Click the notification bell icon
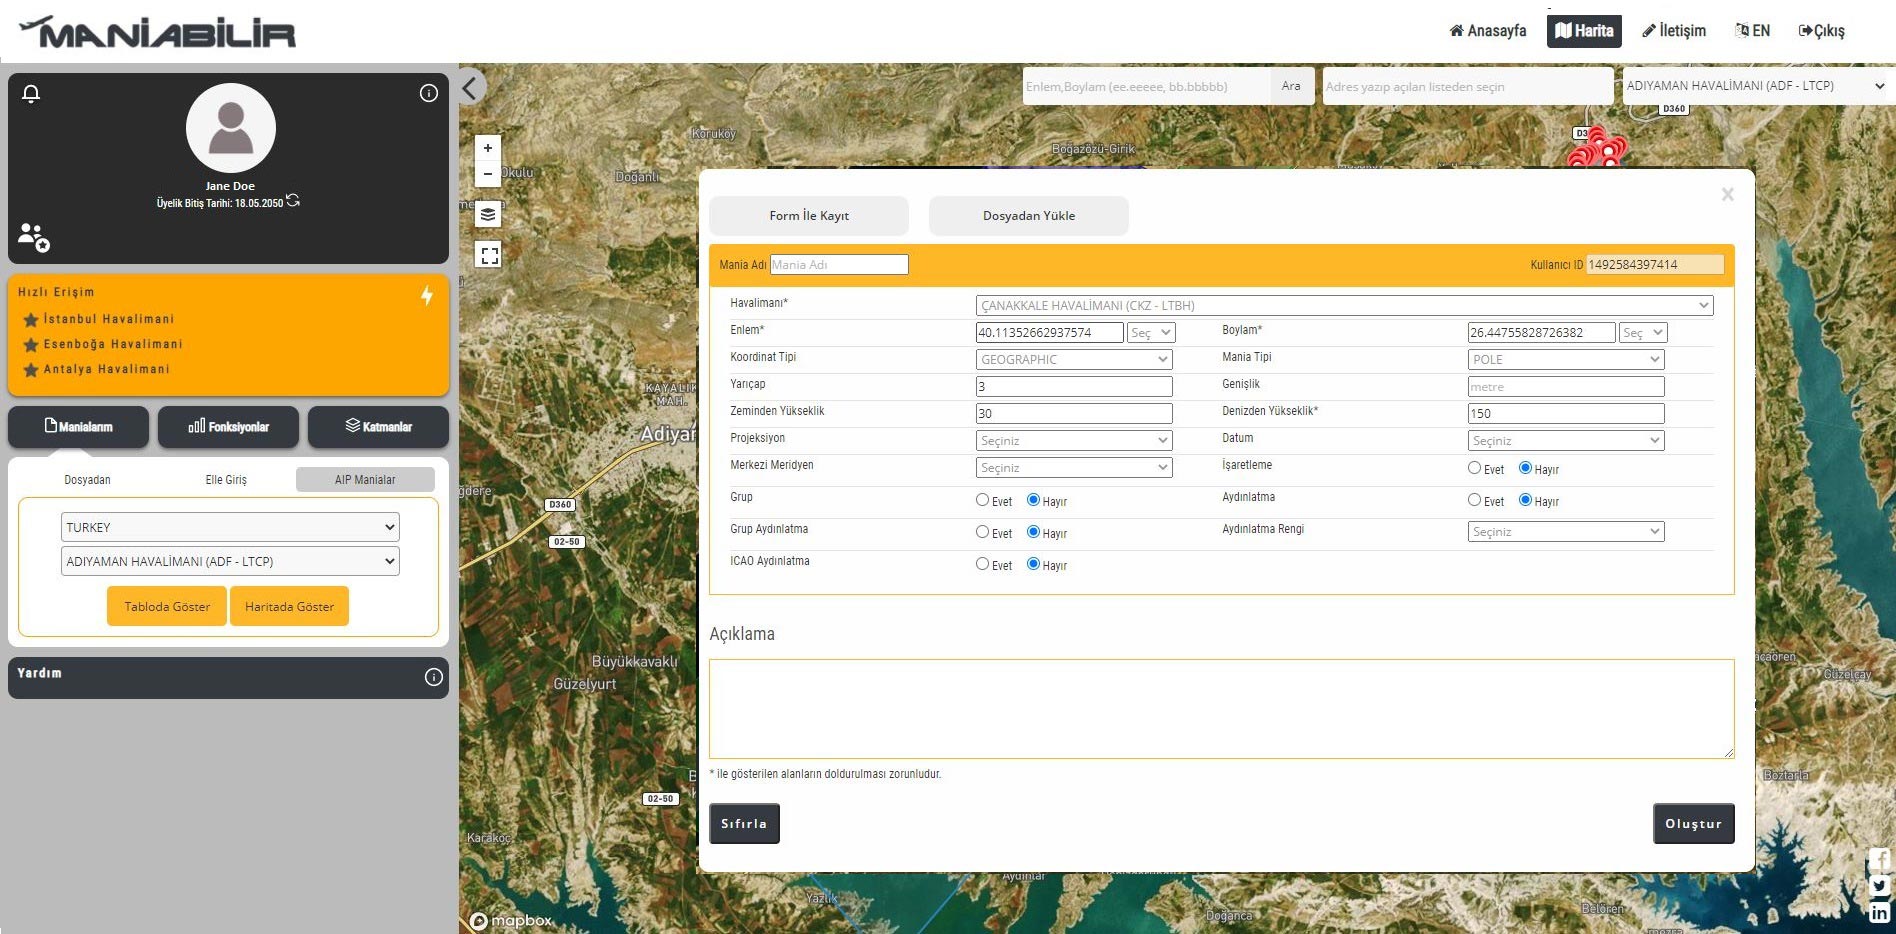 point(31,94)
